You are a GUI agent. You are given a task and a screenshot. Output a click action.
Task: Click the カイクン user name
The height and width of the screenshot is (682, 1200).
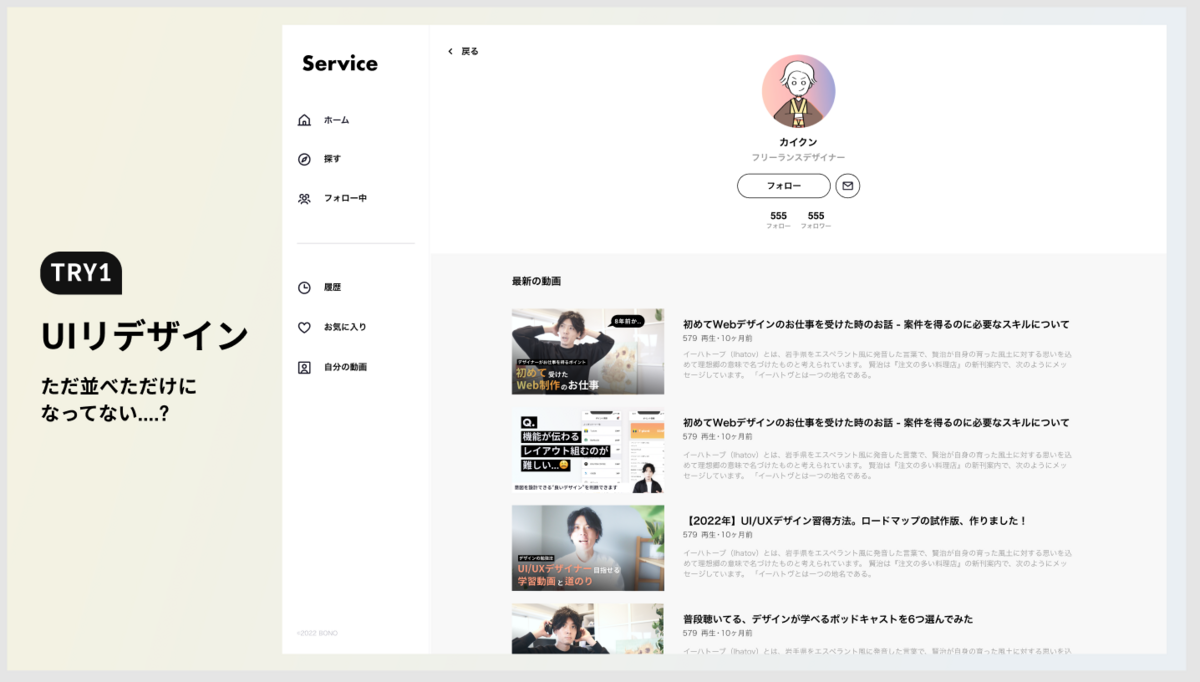coord(798,142)
